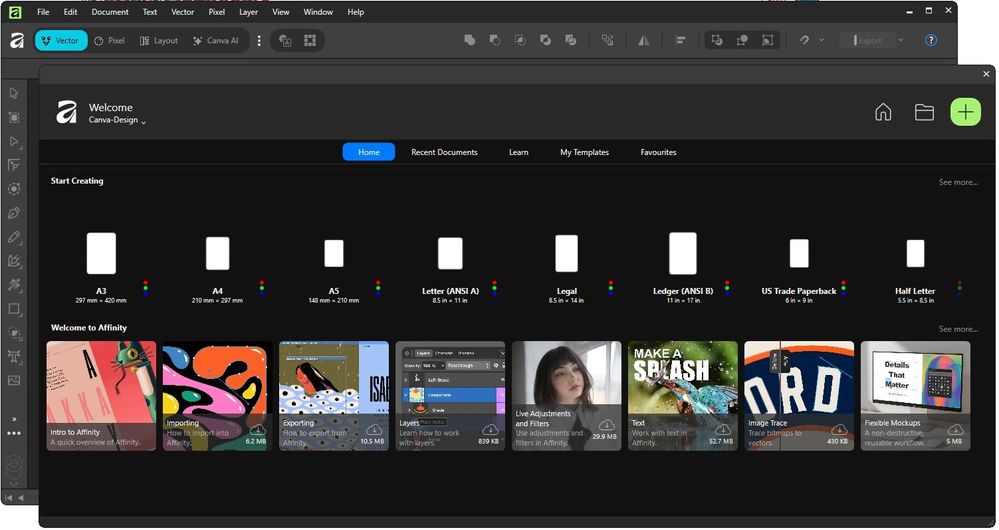The height and width of the screenshot is (530, 999).
Task: Select the Node tool in left toolbar
Action: click(14, 141)
